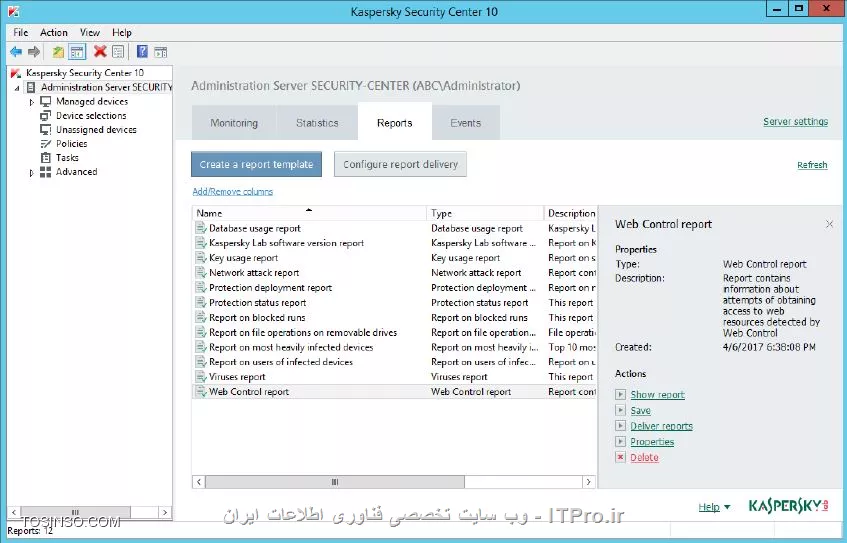
Task: Click Create a report template button
Action: [256, 164]
